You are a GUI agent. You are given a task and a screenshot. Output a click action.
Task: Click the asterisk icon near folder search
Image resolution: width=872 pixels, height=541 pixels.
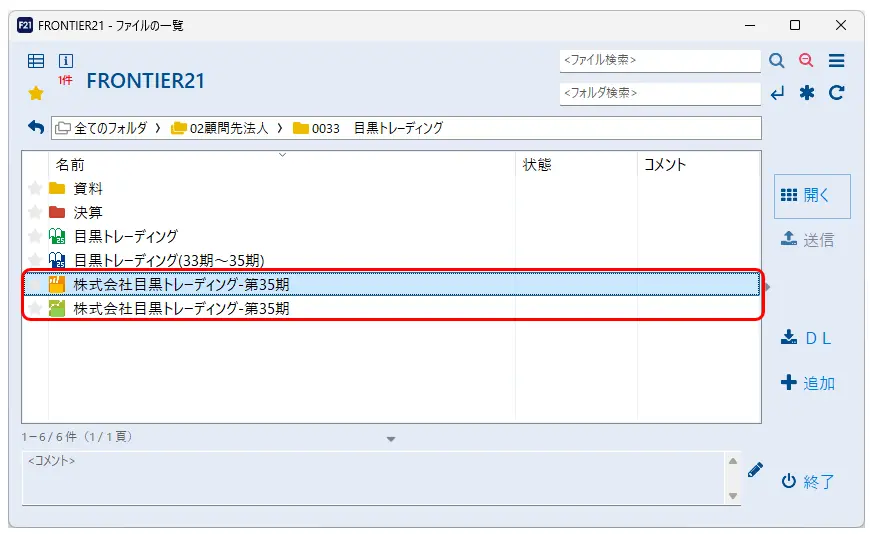tap(806, 93)
